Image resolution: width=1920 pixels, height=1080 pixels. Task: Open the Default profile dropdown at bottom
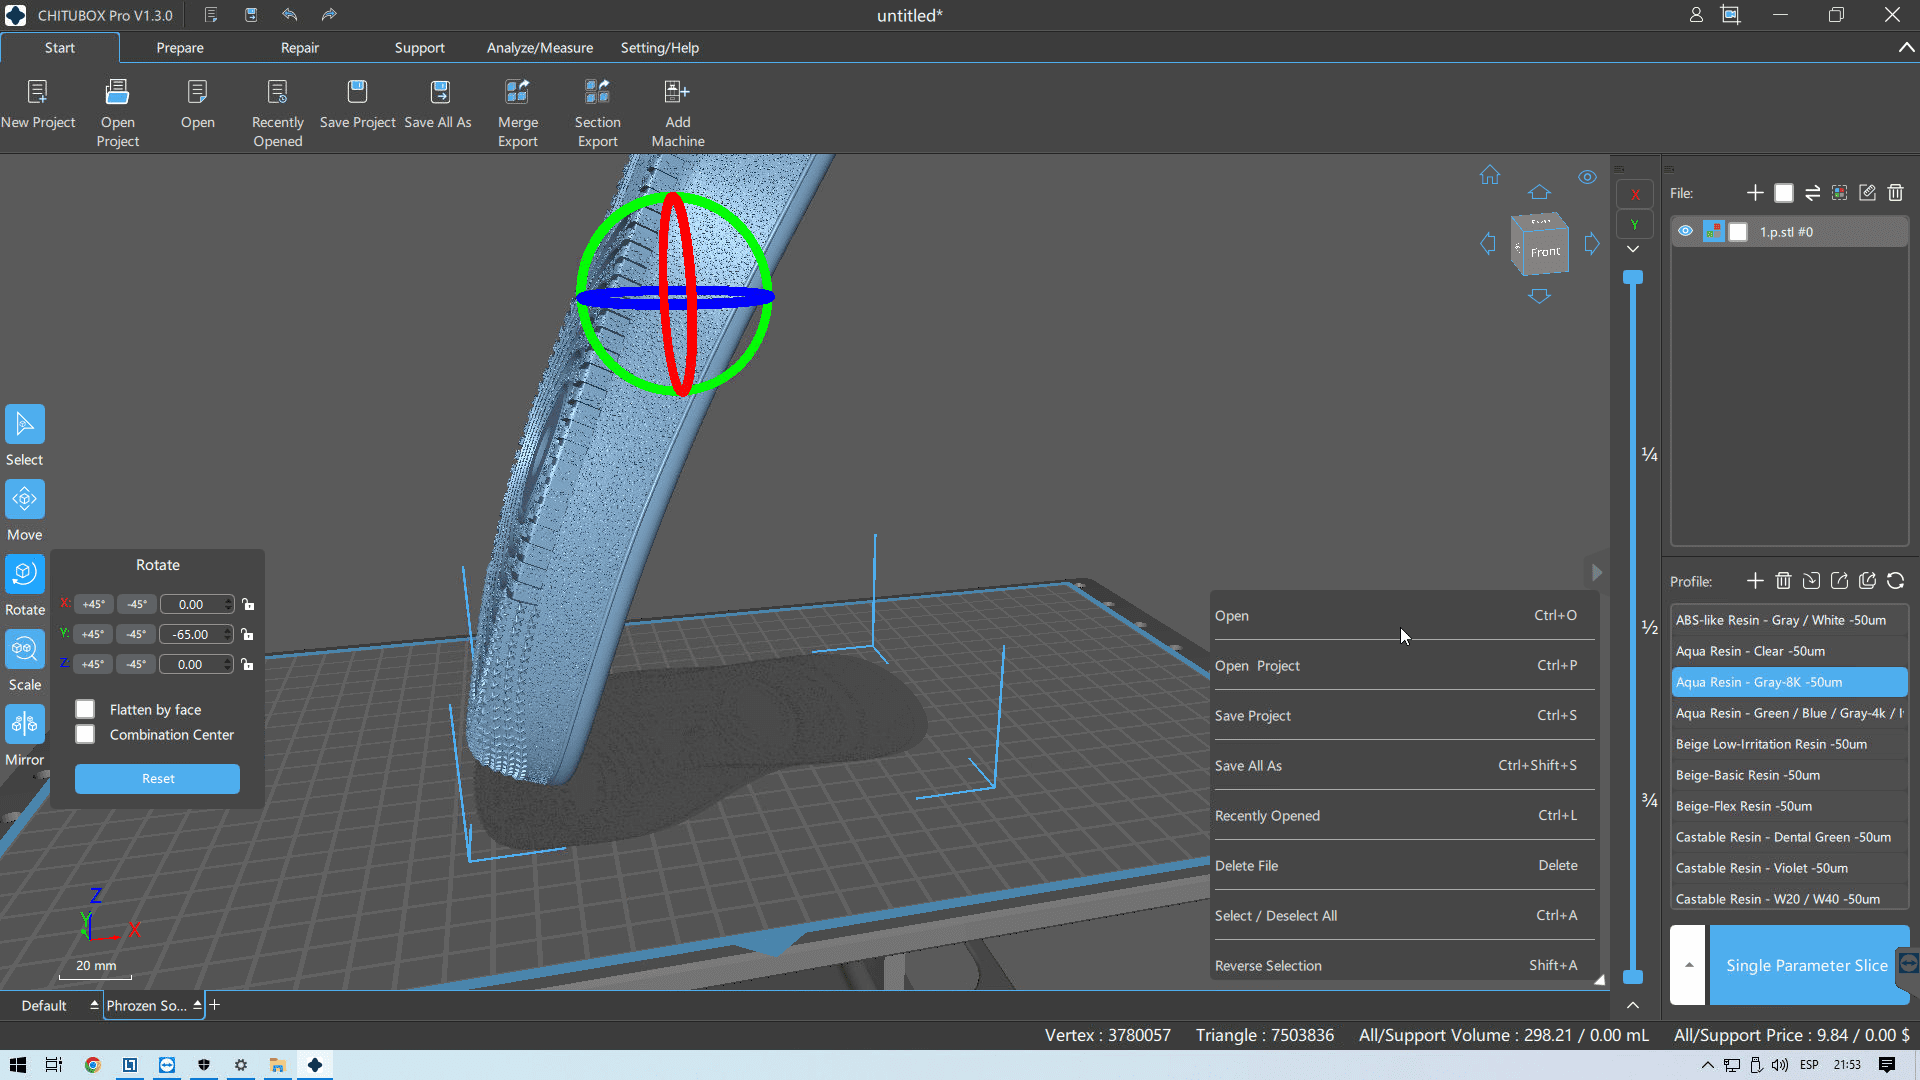(94, 1005)
